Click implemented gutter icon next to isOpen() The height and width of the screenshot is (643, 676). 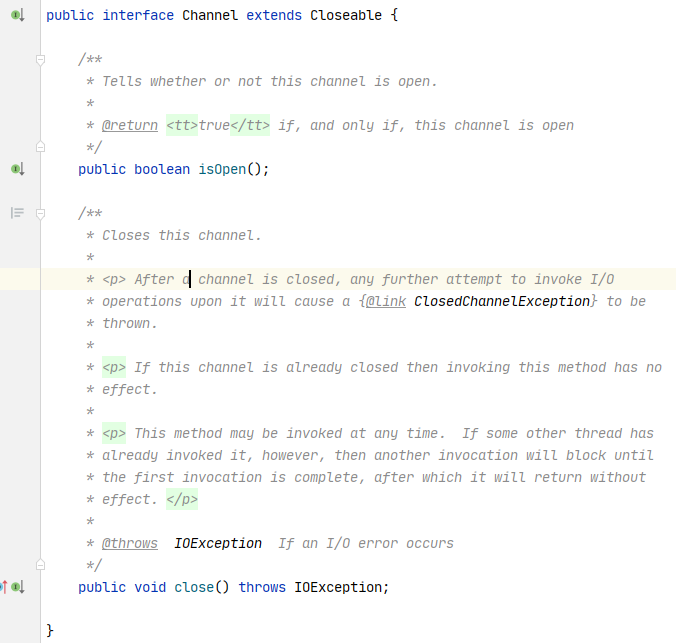18,169
